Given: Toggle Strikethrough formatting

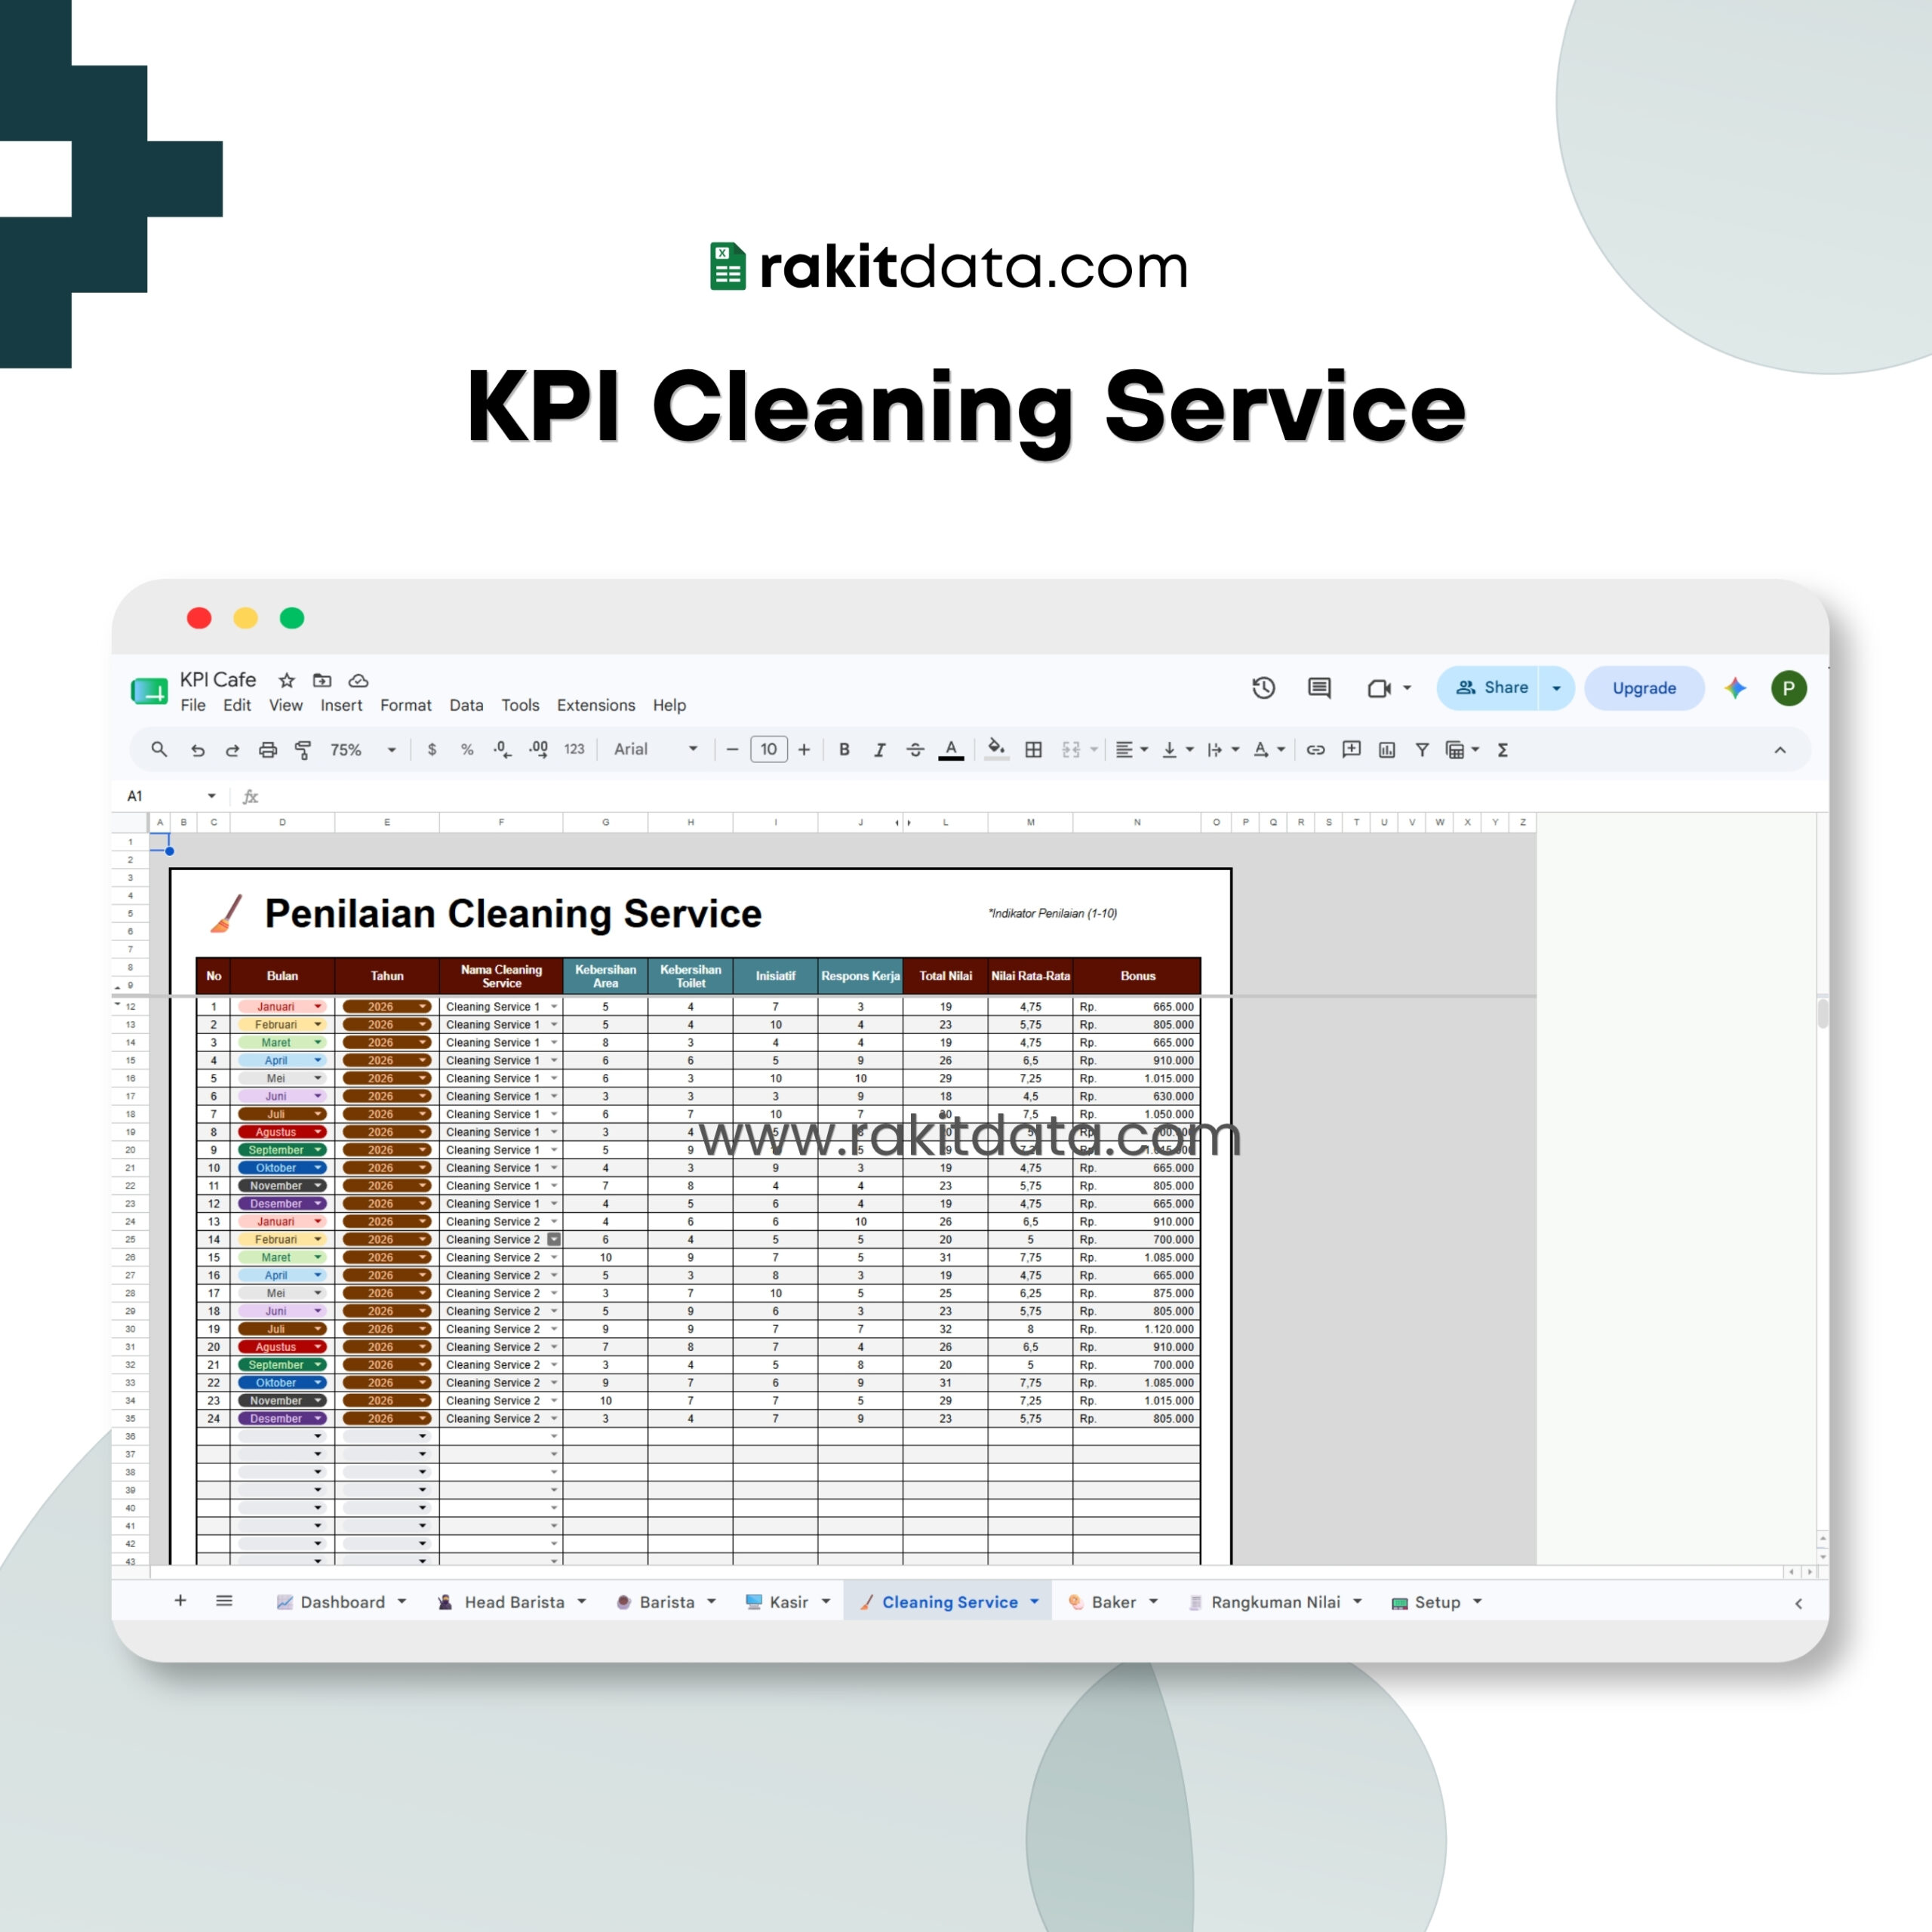Looking at the screenshot, I should [x=915, y=750].
